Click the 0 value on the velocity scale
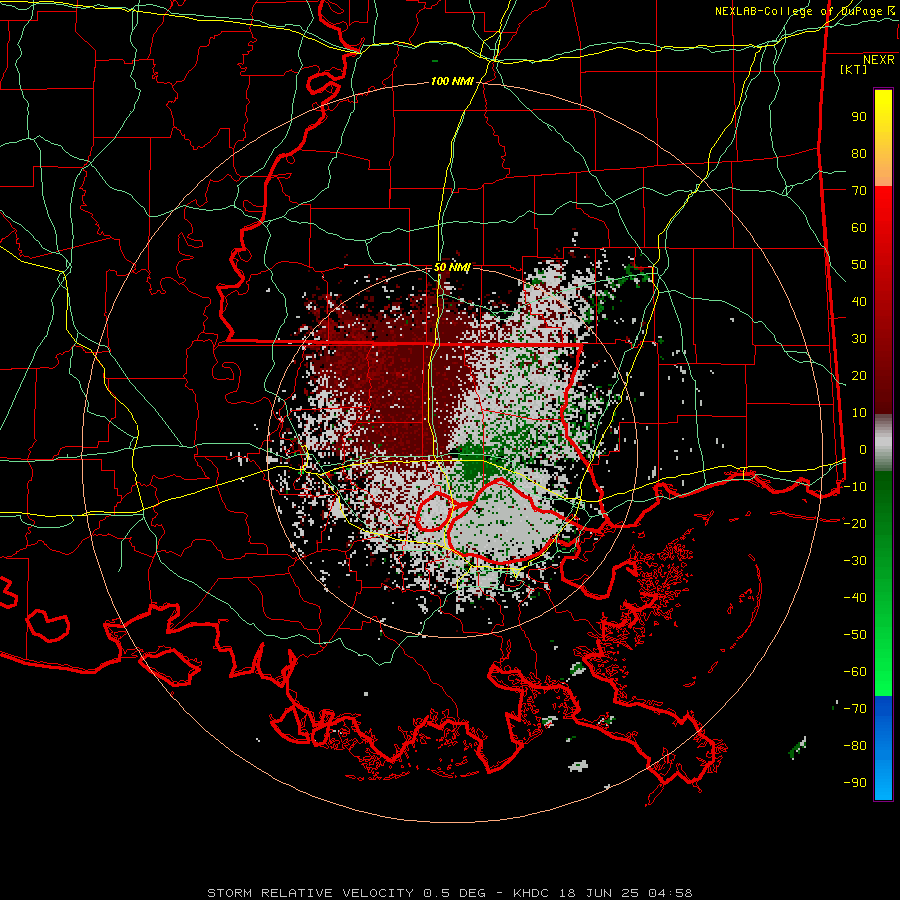 click(x=863, y=450)
